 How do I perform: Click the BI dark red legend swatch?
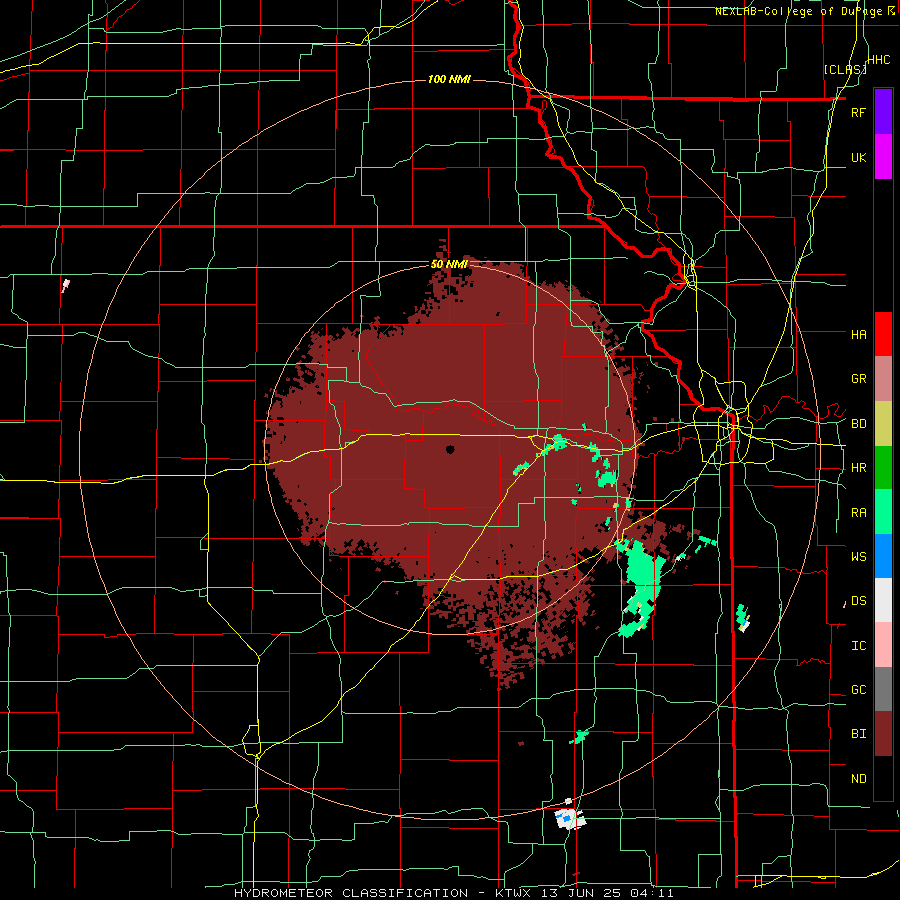tap(883, 734)
